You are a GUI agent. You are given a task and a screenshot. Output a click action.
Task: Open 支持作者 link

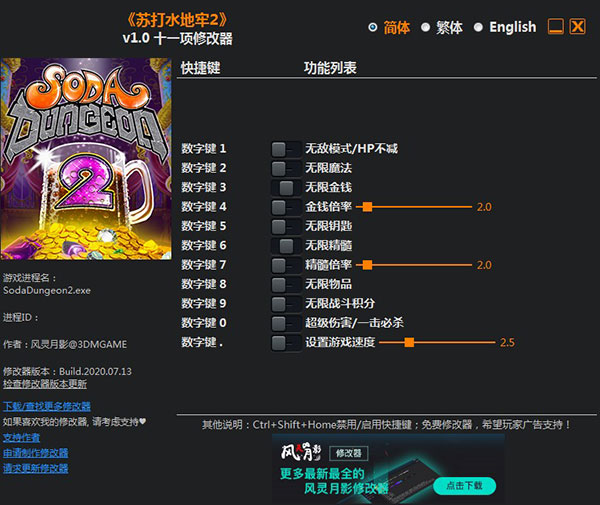pyautogui.click(x=21, y=437)
